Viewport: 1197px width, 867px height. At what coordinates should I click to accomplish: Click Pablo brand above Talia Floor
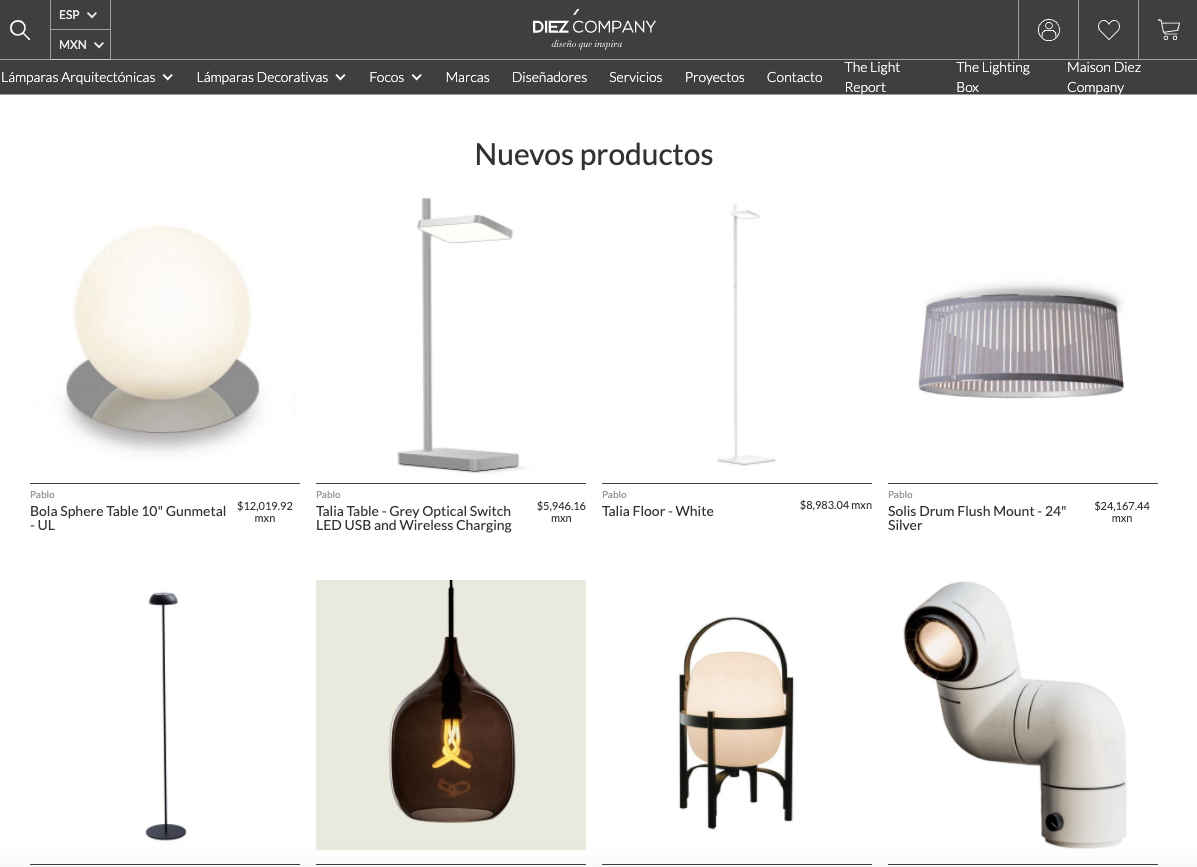[614, 495]
